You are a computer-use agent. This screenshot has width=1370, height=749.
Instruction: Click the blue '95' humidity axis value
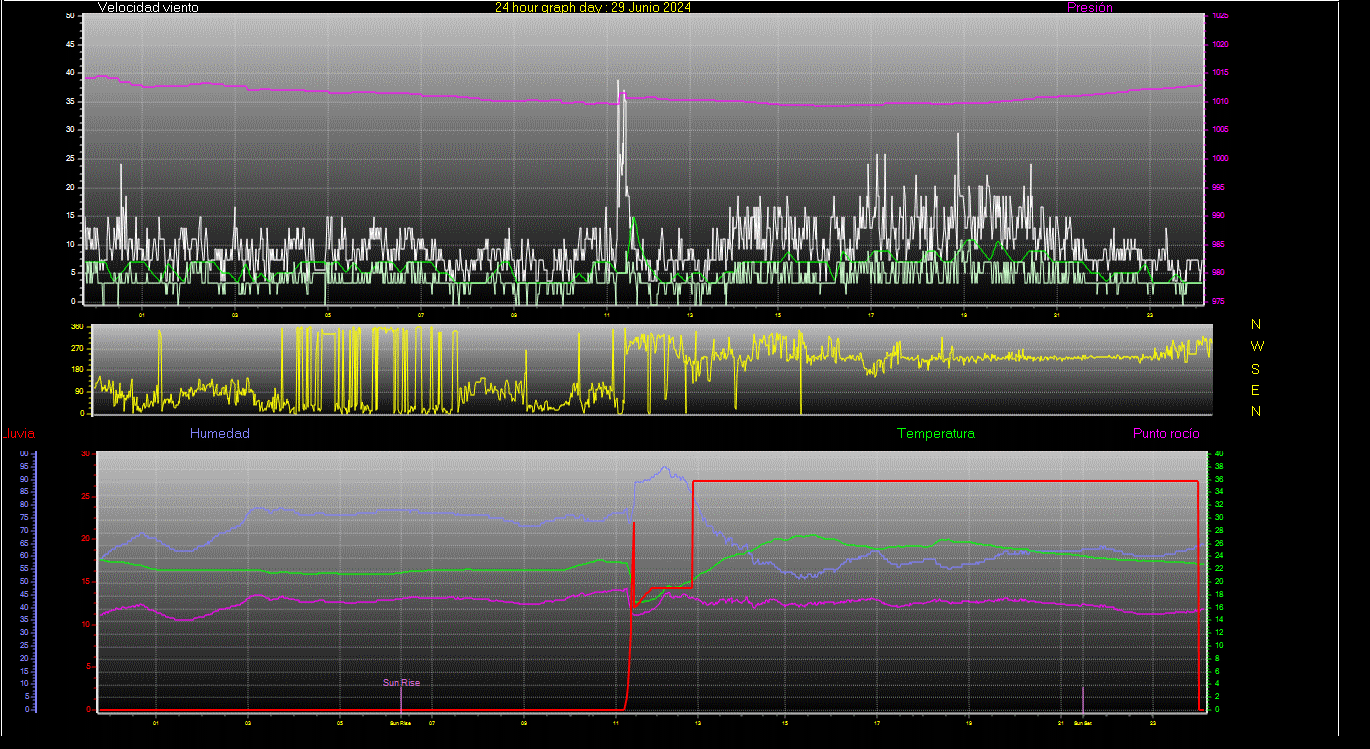click(x=24, y=466)
